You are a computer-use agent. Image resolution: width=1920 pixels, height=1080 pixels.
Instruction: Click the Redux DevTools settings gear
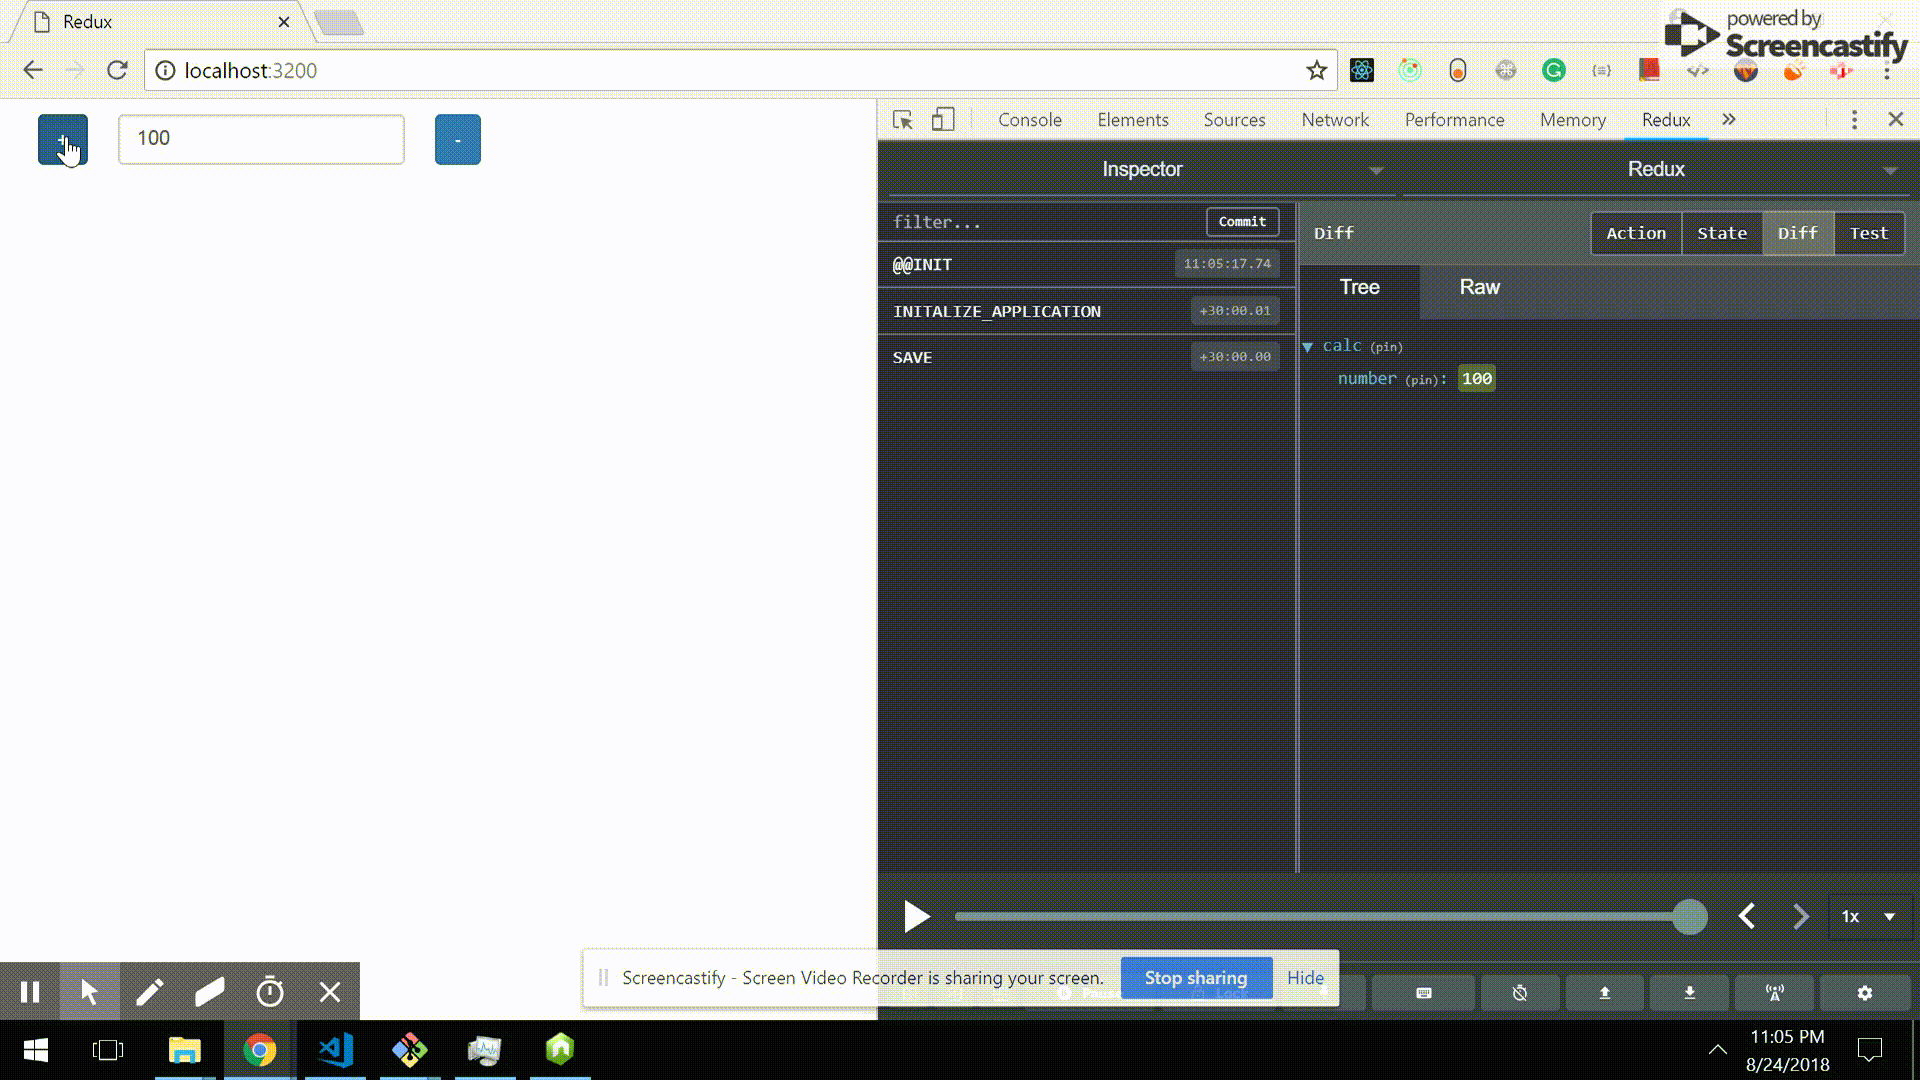(1864, 993)
